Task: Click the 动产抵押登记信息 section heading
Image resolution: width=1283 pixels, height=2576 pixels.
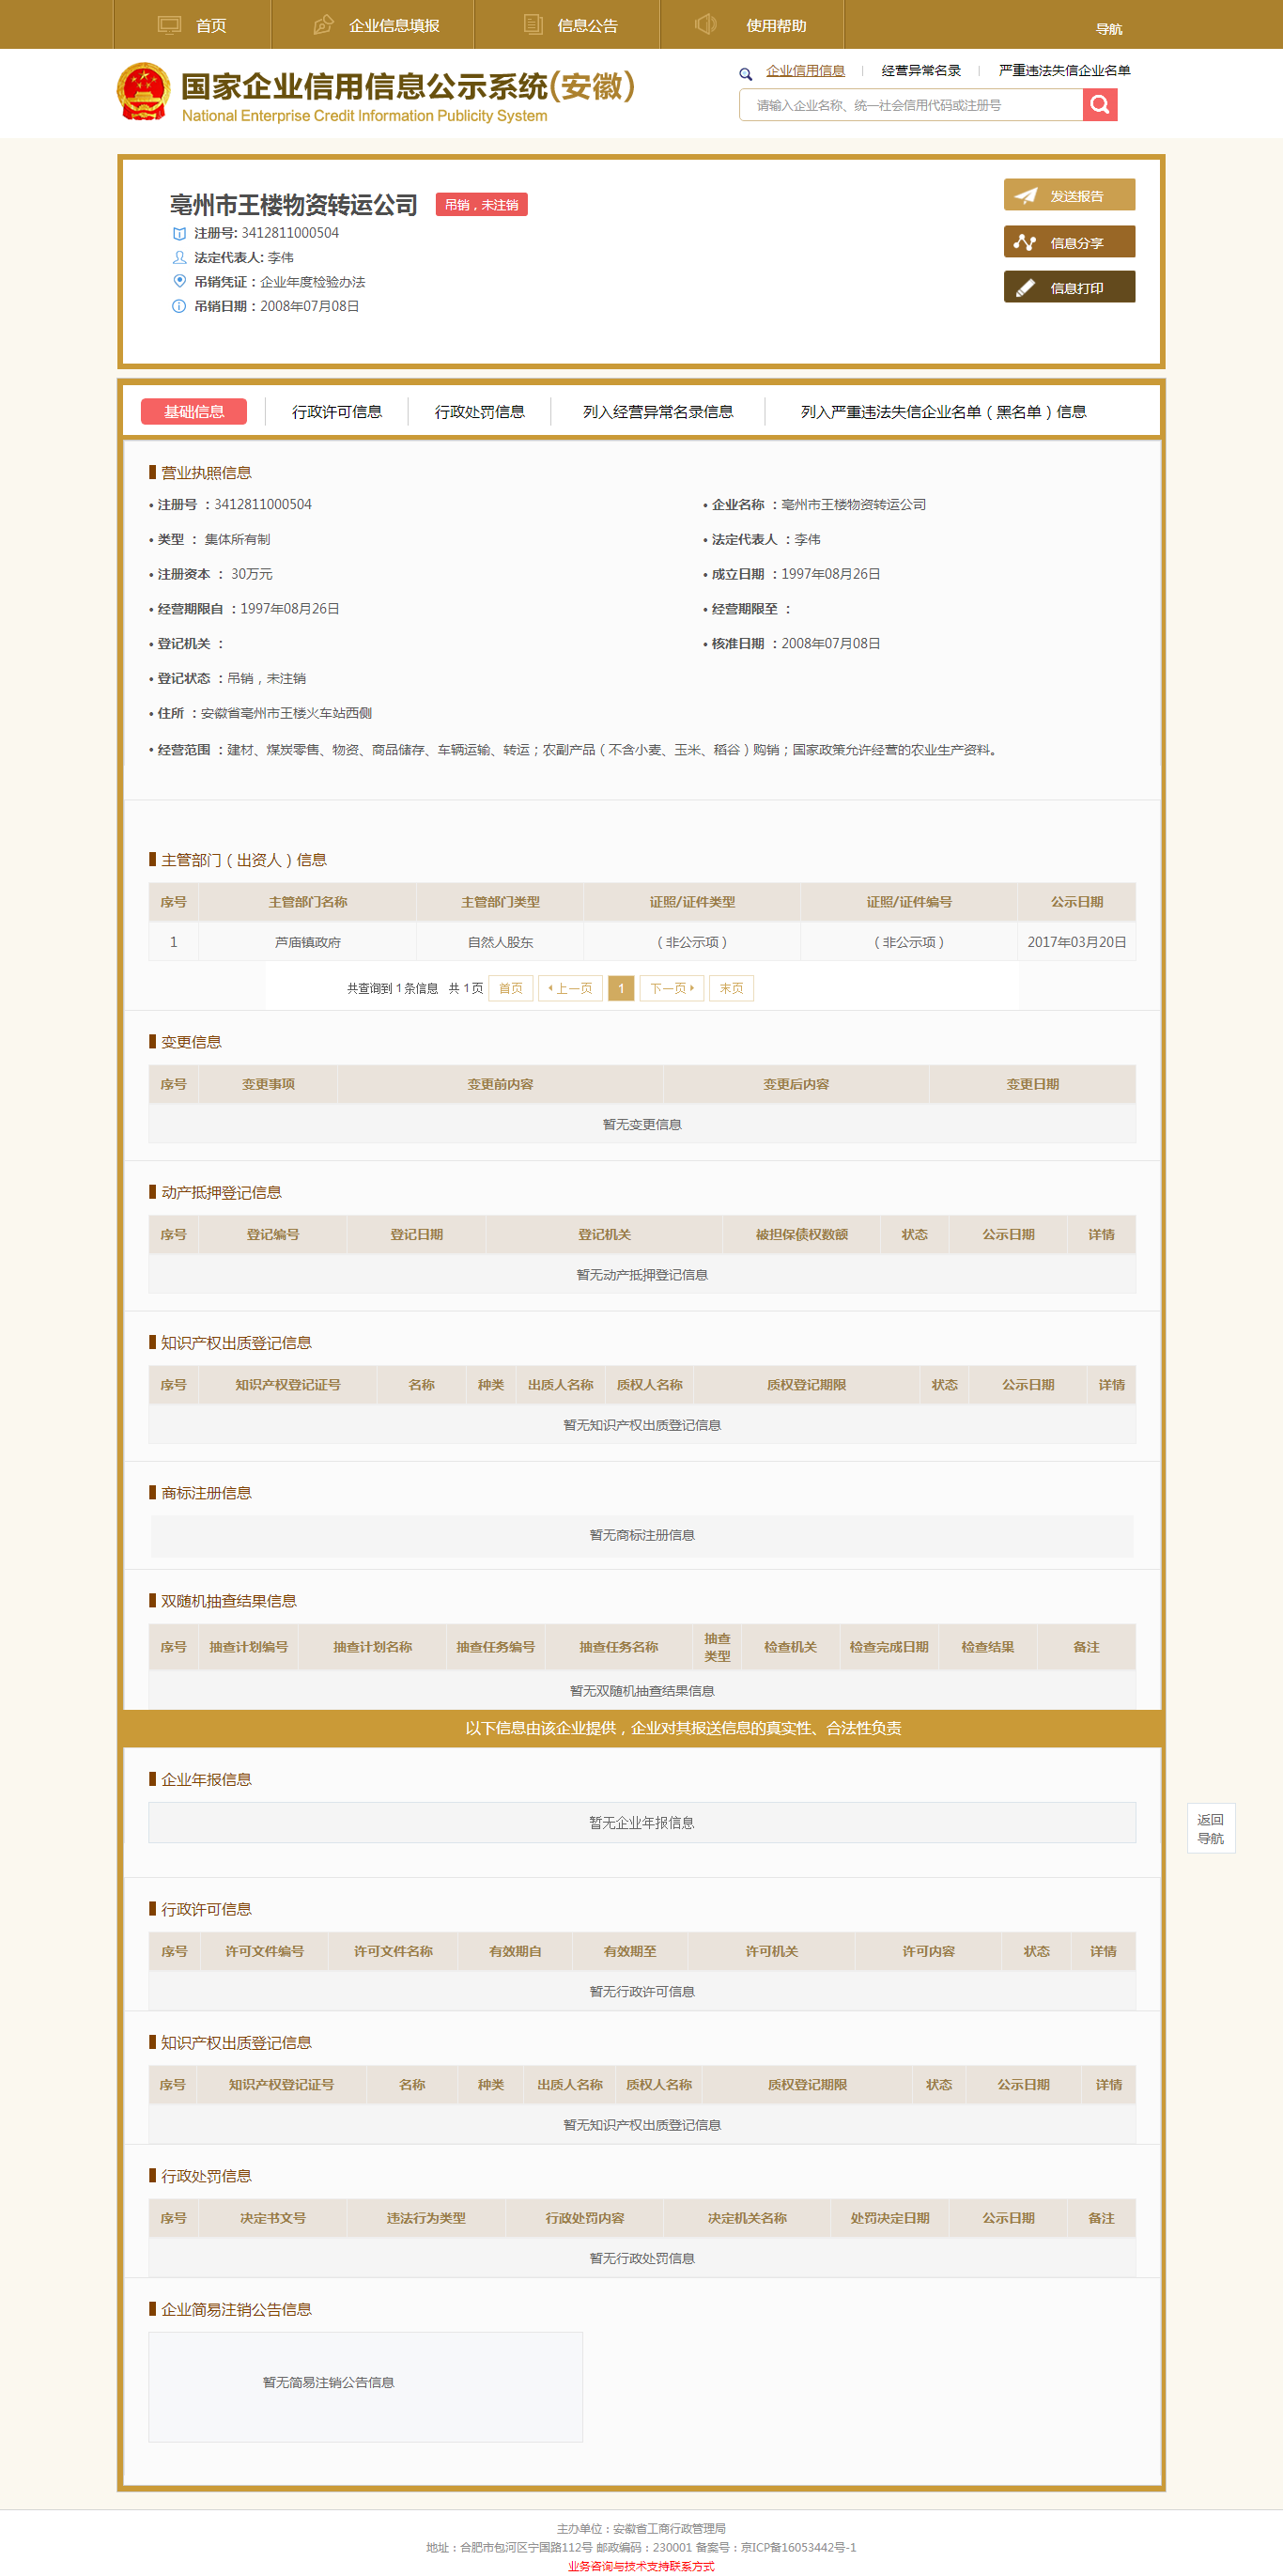Action: [221, 1193]
